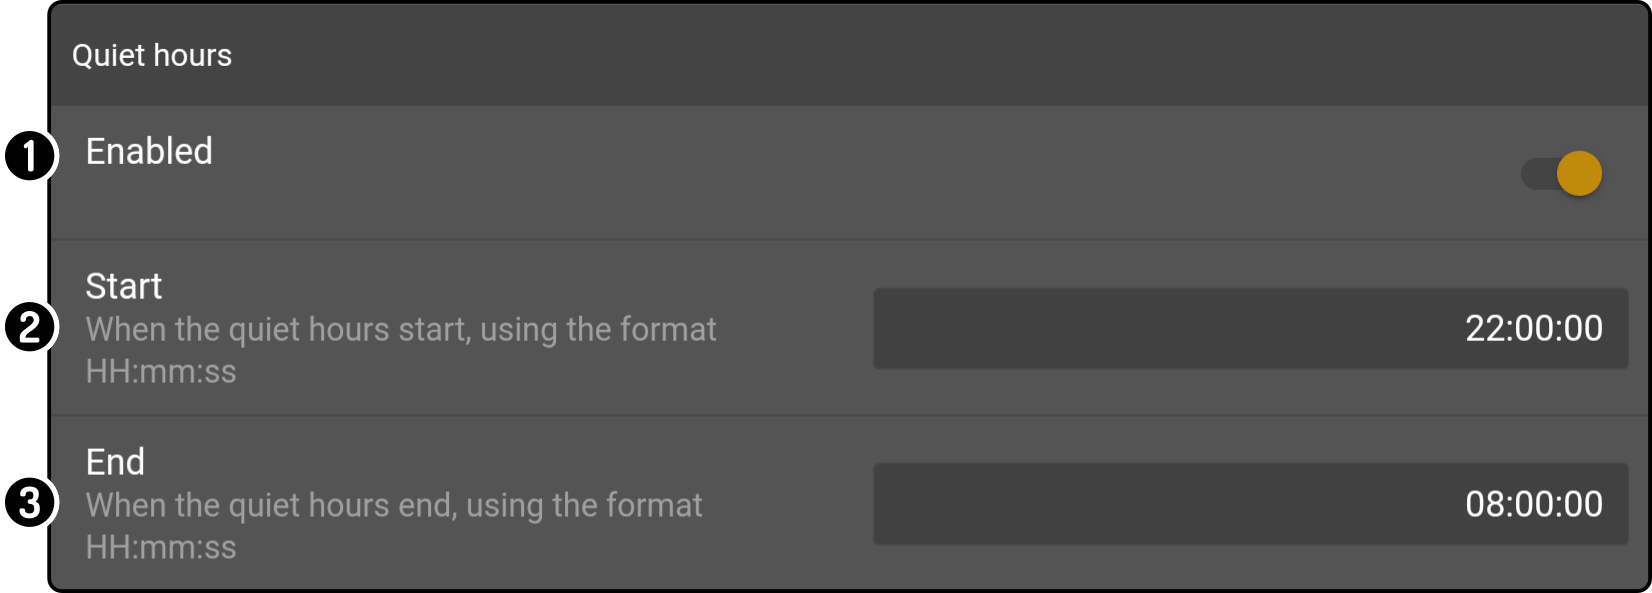Click numbered callout 2 beside Start
Screen dimensions: 1652x593
29,328
